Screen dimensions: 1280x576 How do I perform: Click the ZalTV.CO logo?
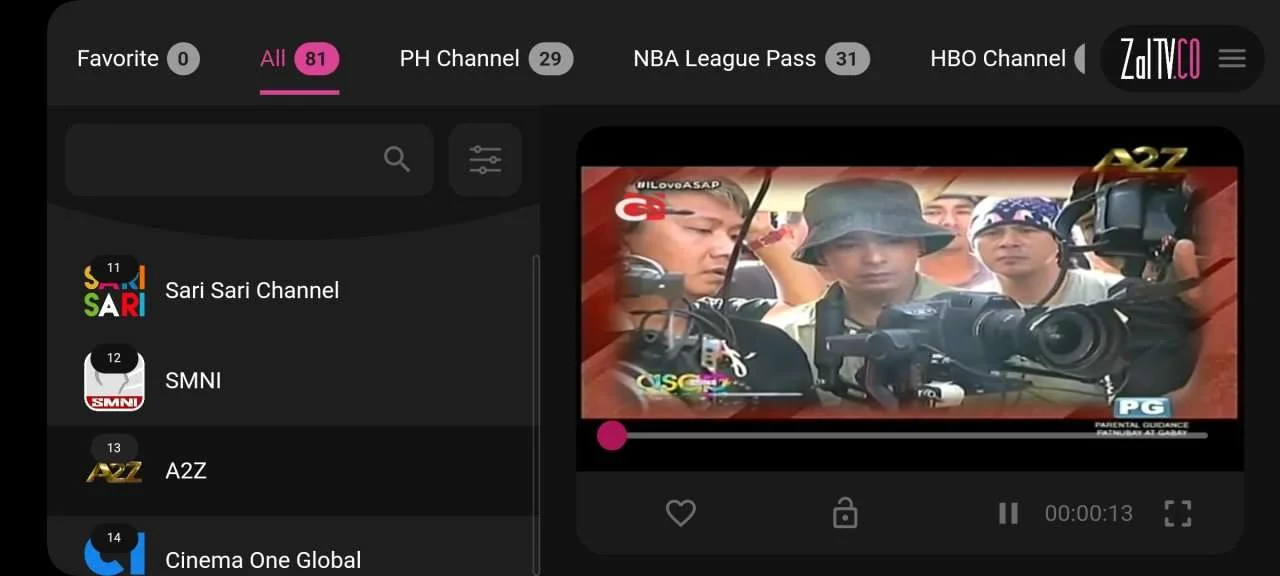pyautogui.click(x=1160, y=59)
